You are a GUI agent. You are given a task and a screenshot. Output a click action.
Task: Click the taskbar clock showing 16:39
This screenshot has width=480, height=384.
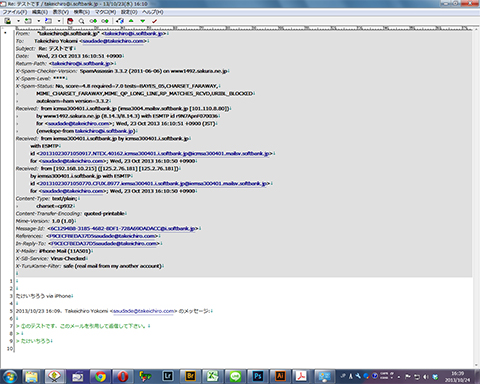458,377
